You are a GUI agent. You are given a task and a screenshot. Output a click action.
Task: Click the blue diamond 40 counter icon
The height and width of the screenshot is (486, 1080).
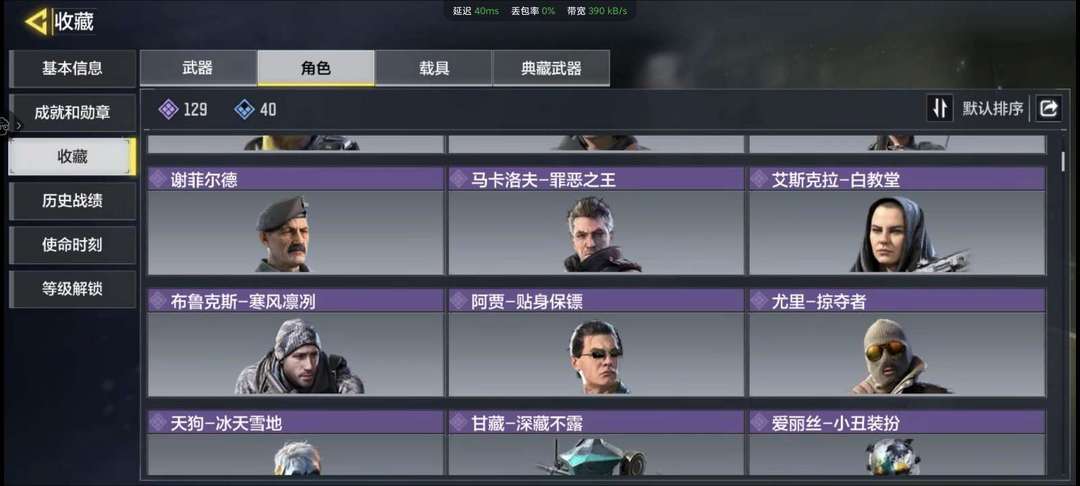pos(245,109)
